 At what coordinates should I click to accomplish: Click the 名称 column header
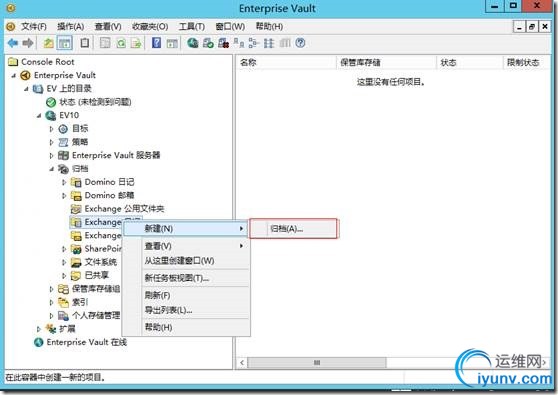[x=286, y=63]
